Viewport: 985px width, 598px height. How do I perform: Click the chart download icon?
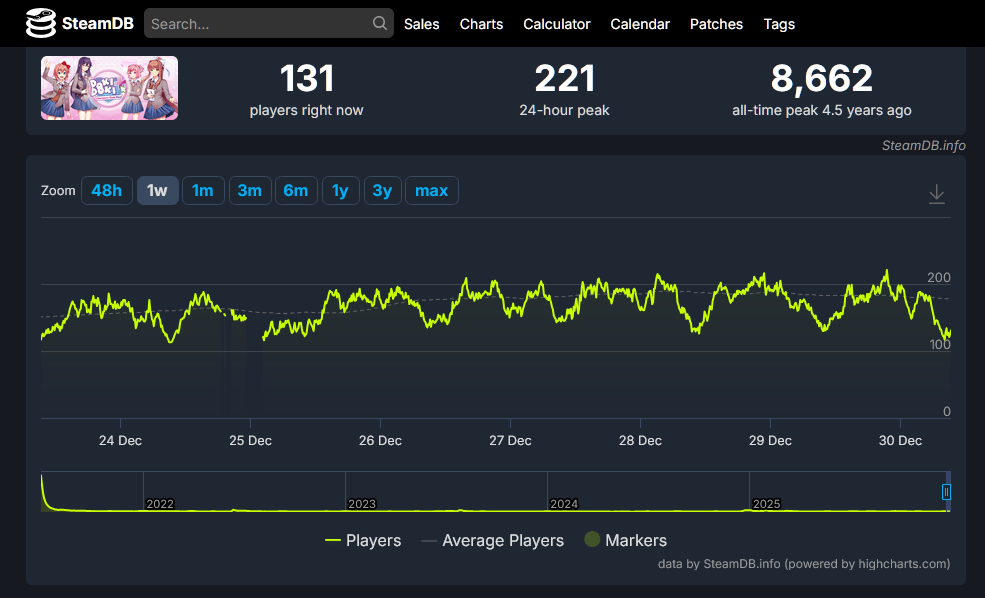[937, 194]
